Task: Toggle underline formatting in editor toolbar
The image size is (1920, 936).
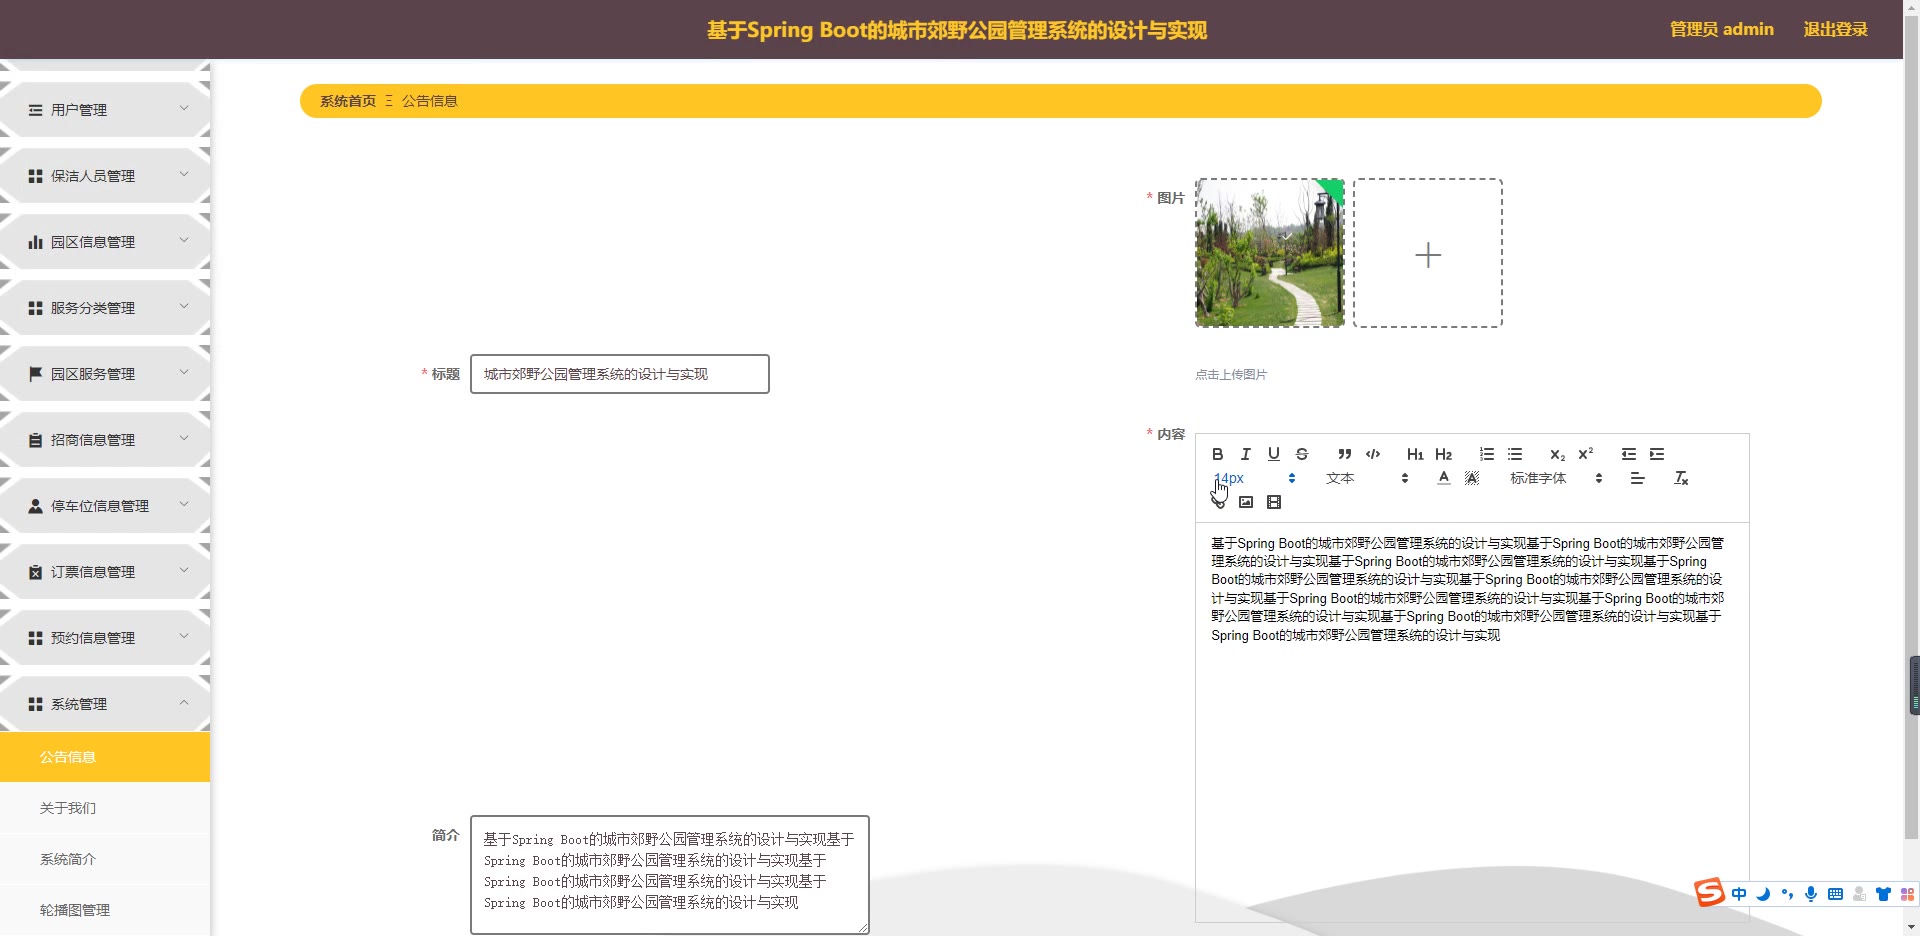Action: tap(1273, 454)
